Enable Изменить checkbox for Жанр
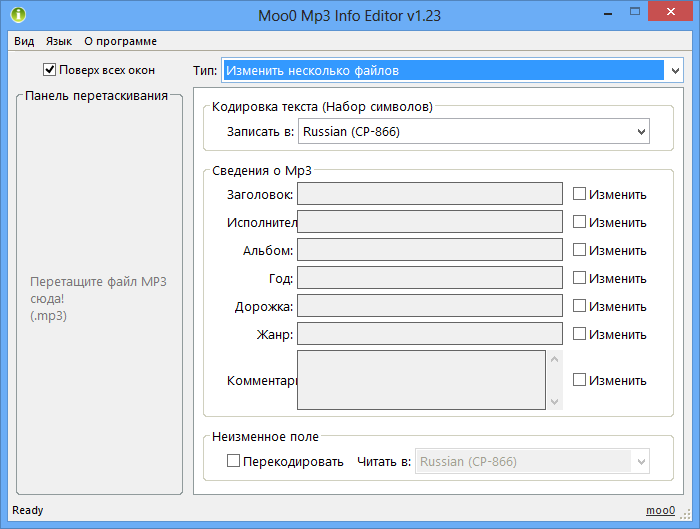Image resolution: width=700 pixels, height=529 pixels. pos(579,333)
